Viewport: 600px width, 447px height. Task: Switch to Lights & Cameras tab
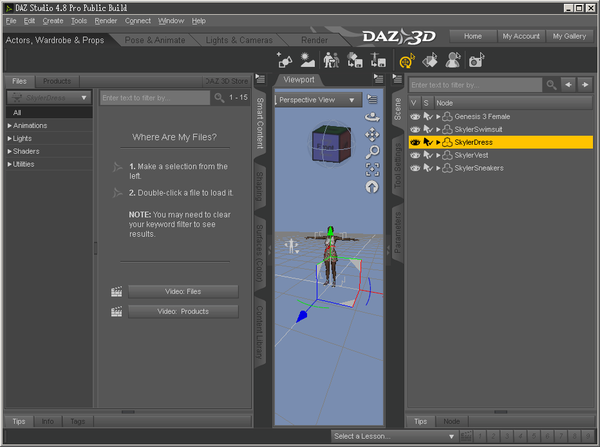[239, 40]
